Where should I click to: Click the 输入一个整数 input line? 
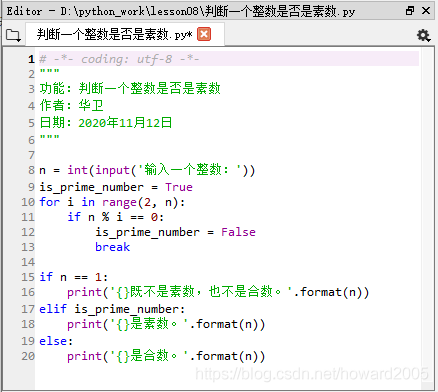point(147,170)
